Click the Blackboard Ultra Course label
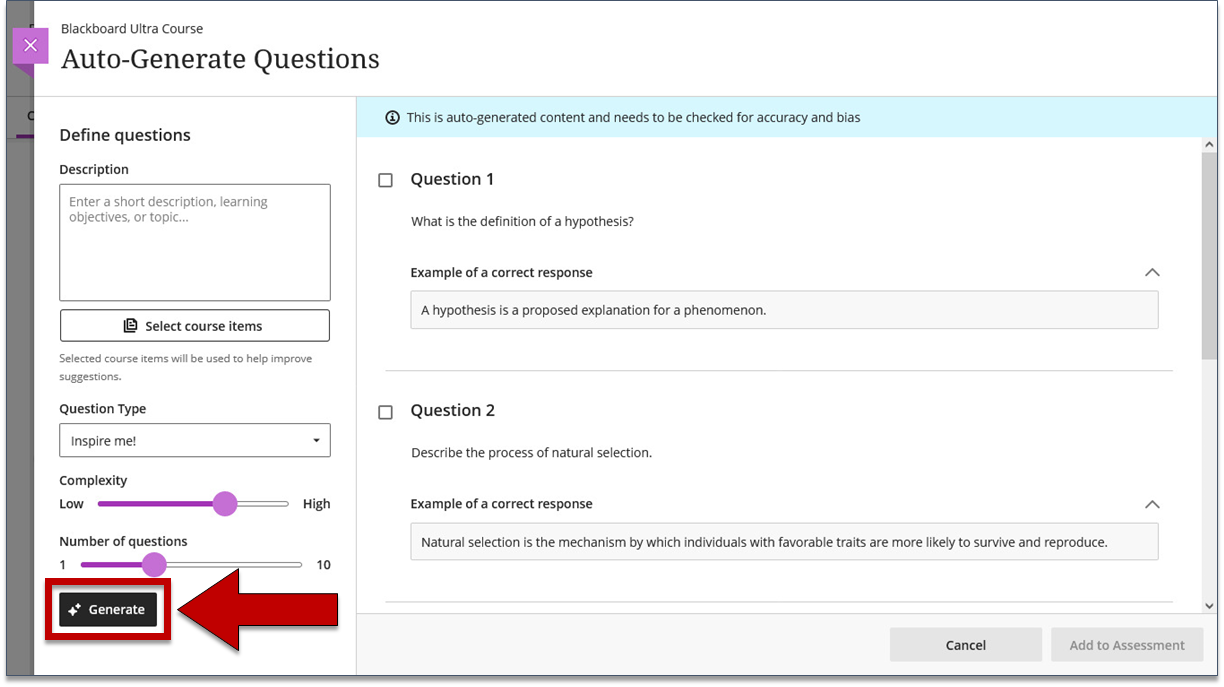 pyautogui.click(x=132, y=29)
